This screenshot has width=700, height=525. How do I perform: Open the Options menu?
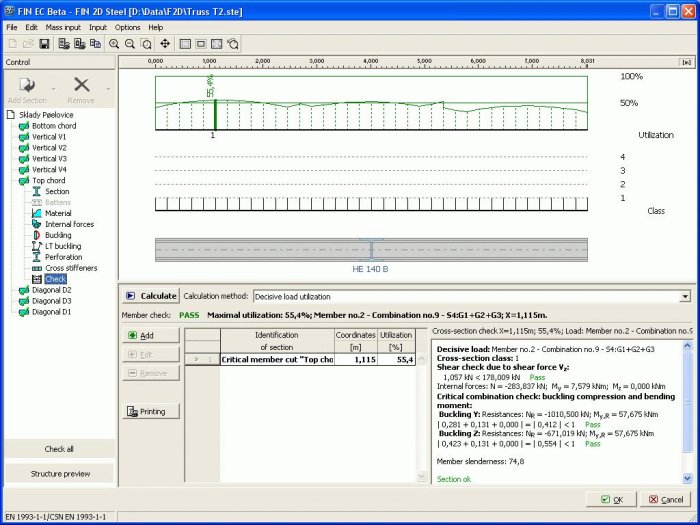127,27
